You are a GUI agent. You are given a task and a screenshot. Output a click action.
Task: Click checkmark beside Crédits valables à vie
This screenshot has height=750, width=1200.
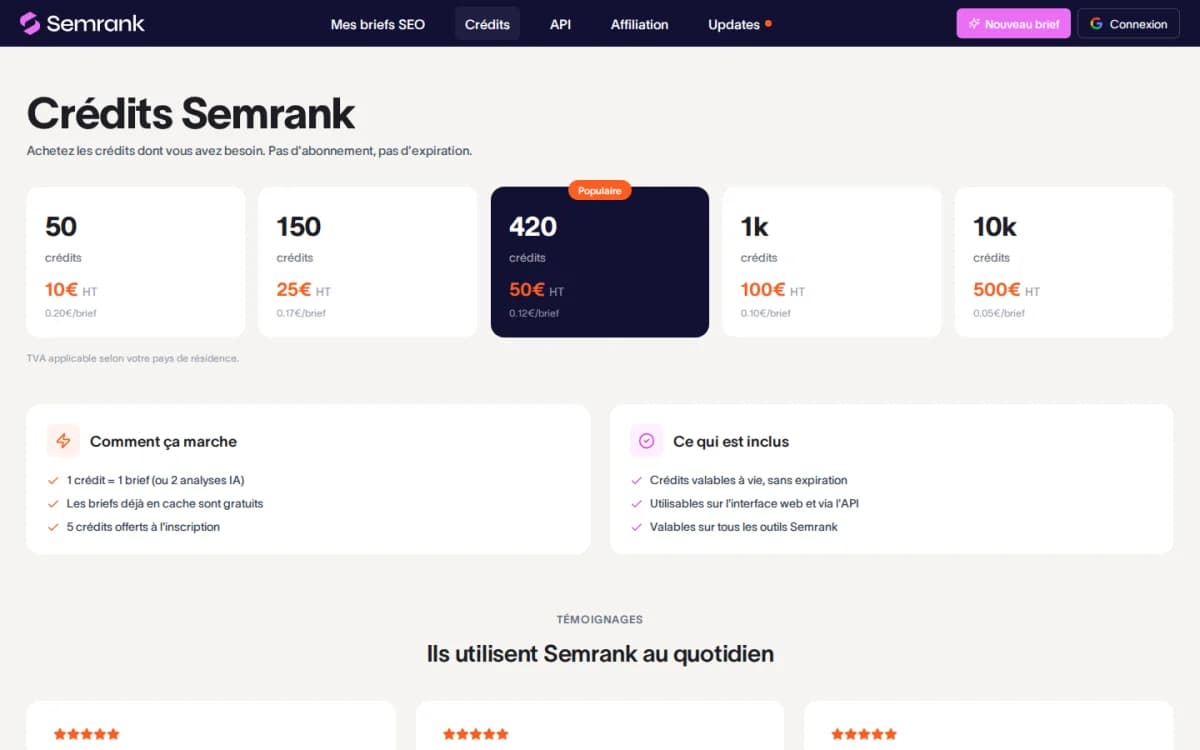[x=636, y=480]
